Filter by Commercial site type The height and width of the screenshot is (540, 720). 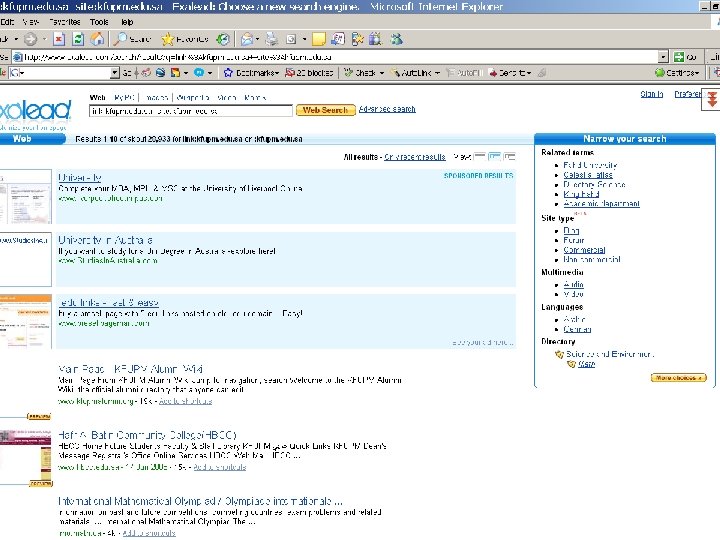[584, 250]
